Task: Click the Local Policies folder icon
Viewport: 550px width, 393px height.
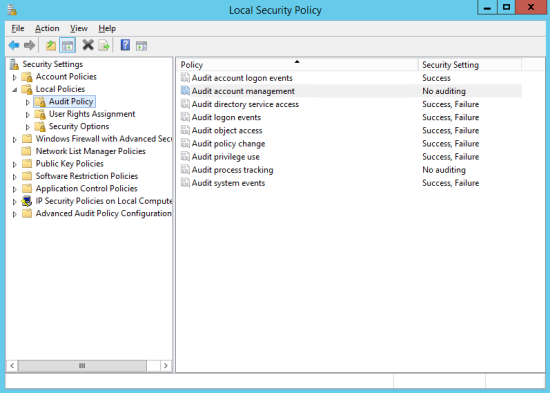Action: [27, 89]
